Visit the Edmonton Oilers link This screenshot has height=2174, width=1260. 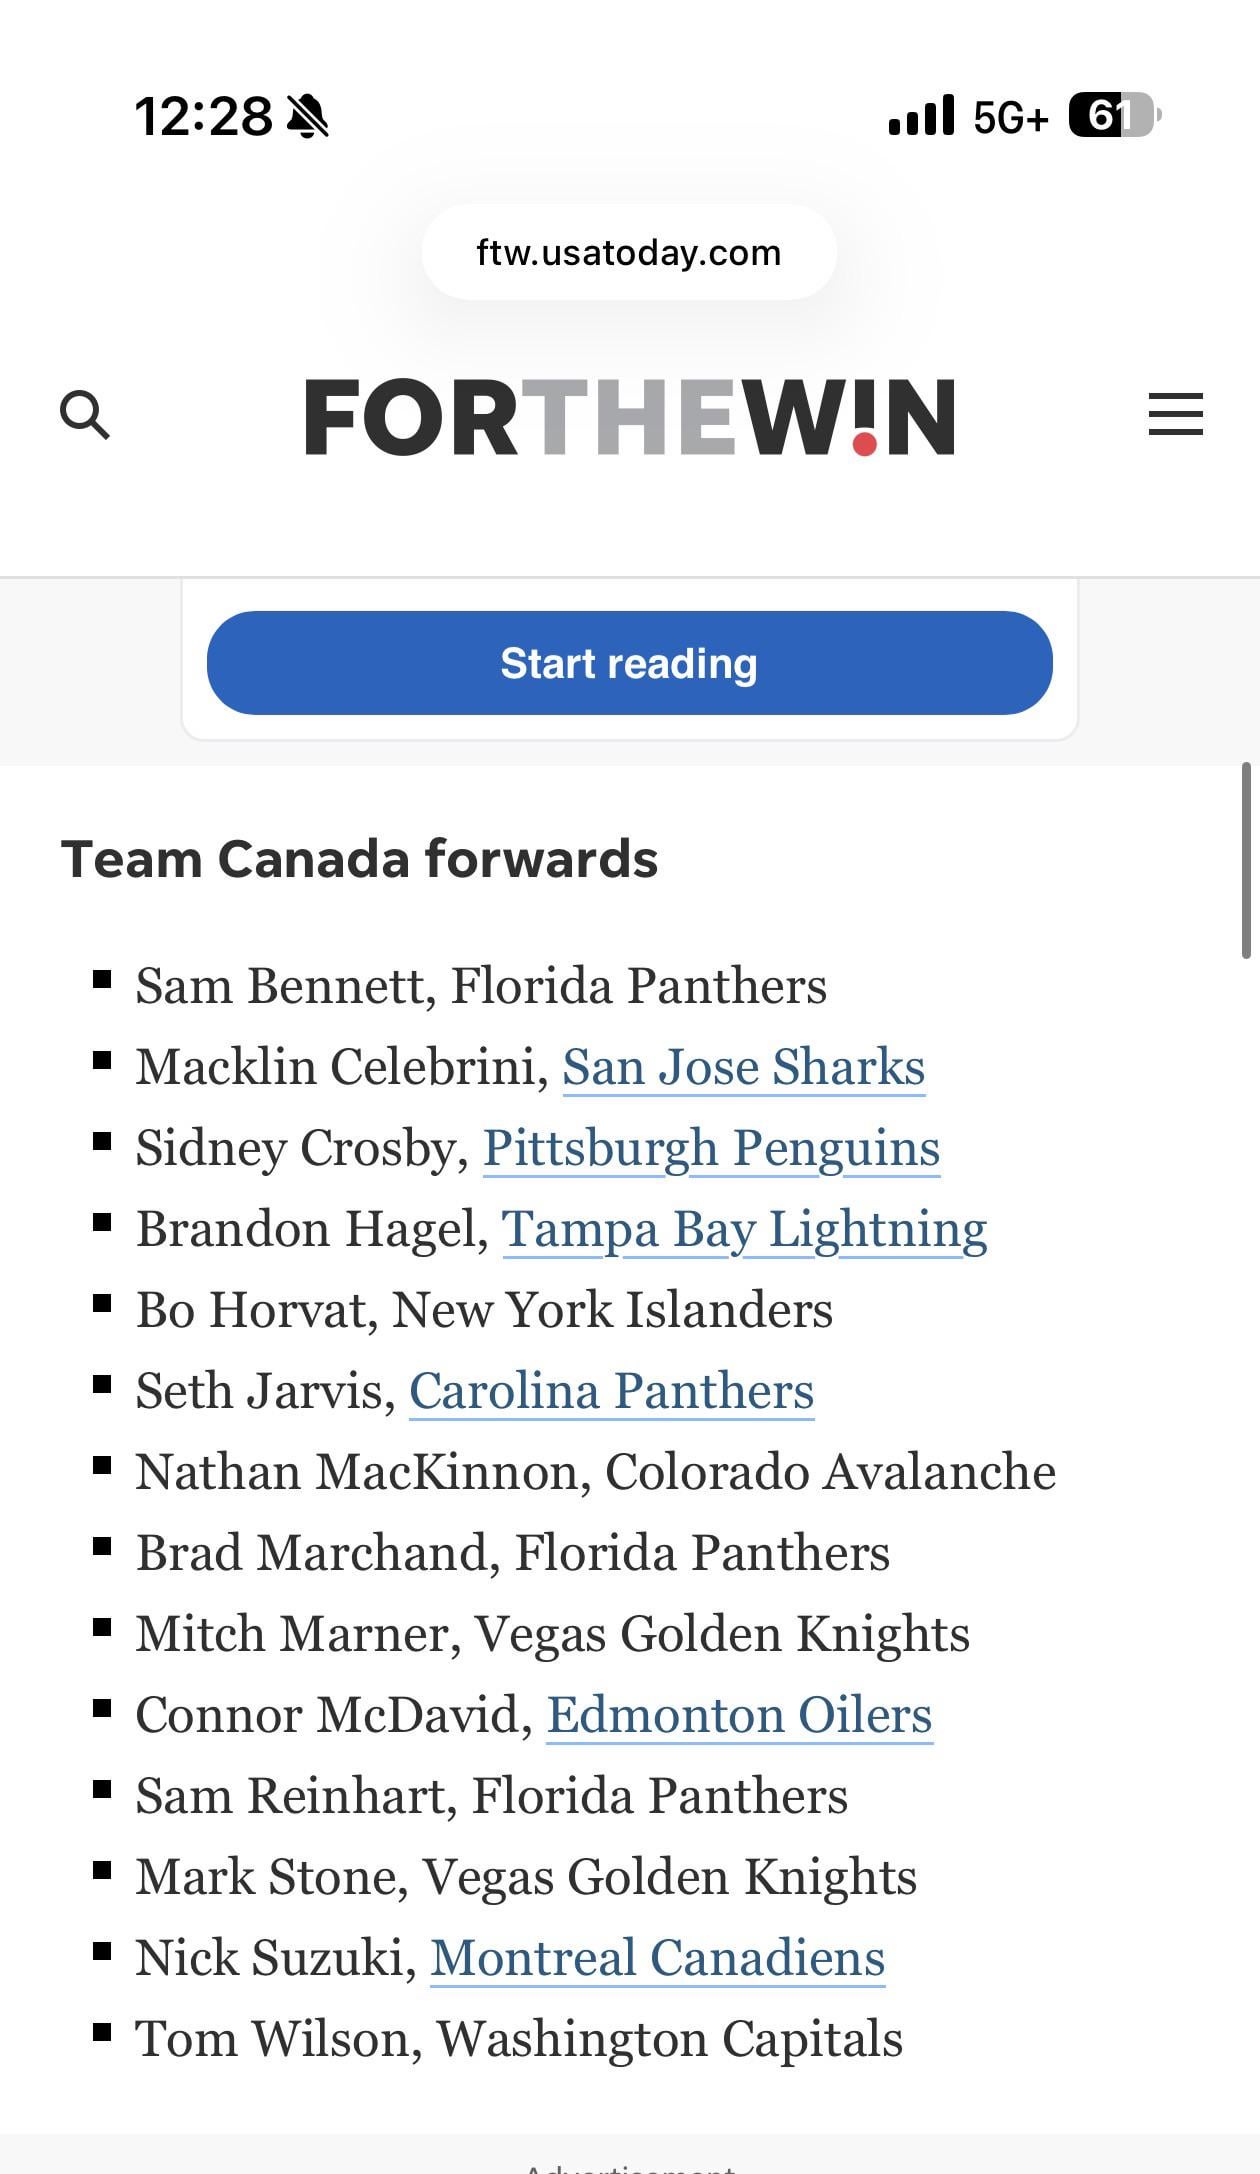(739, 1715)
